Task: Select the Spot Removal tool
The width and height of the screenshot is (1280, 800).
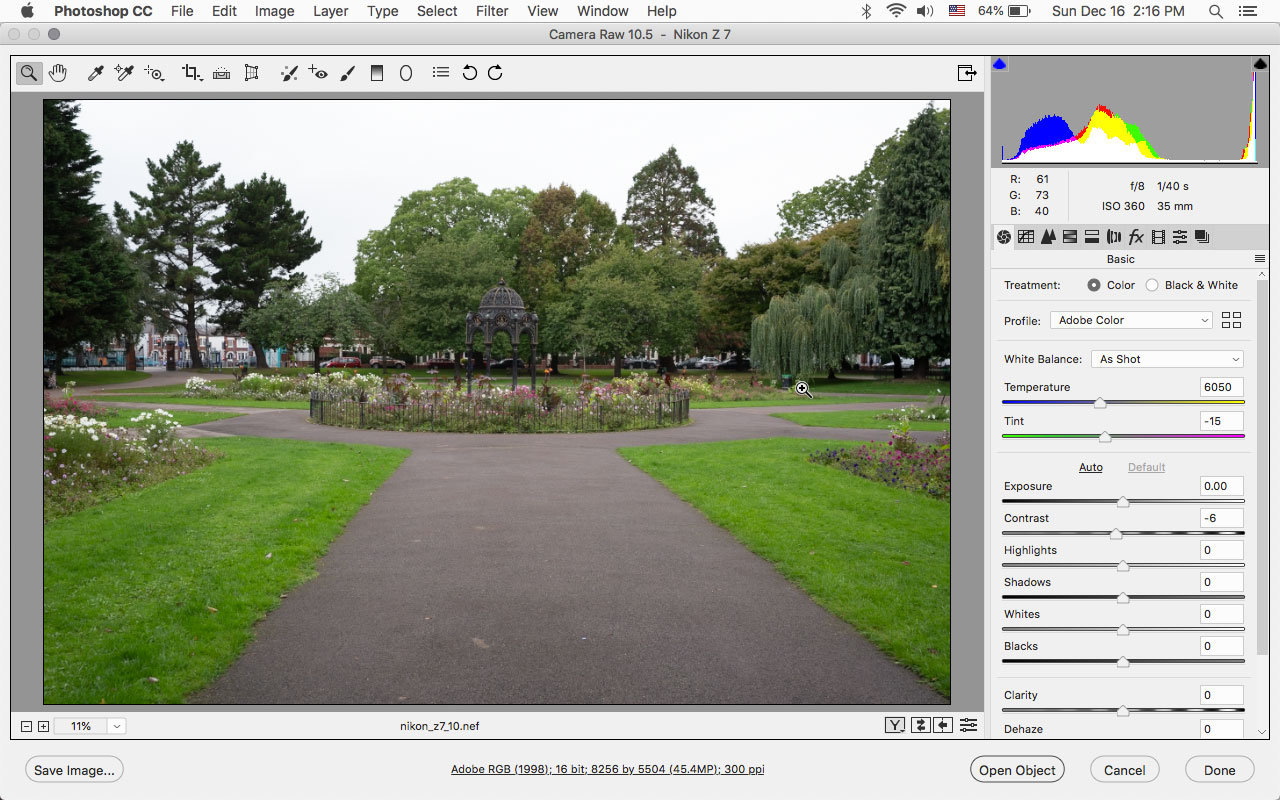Action: pos(289,72)
